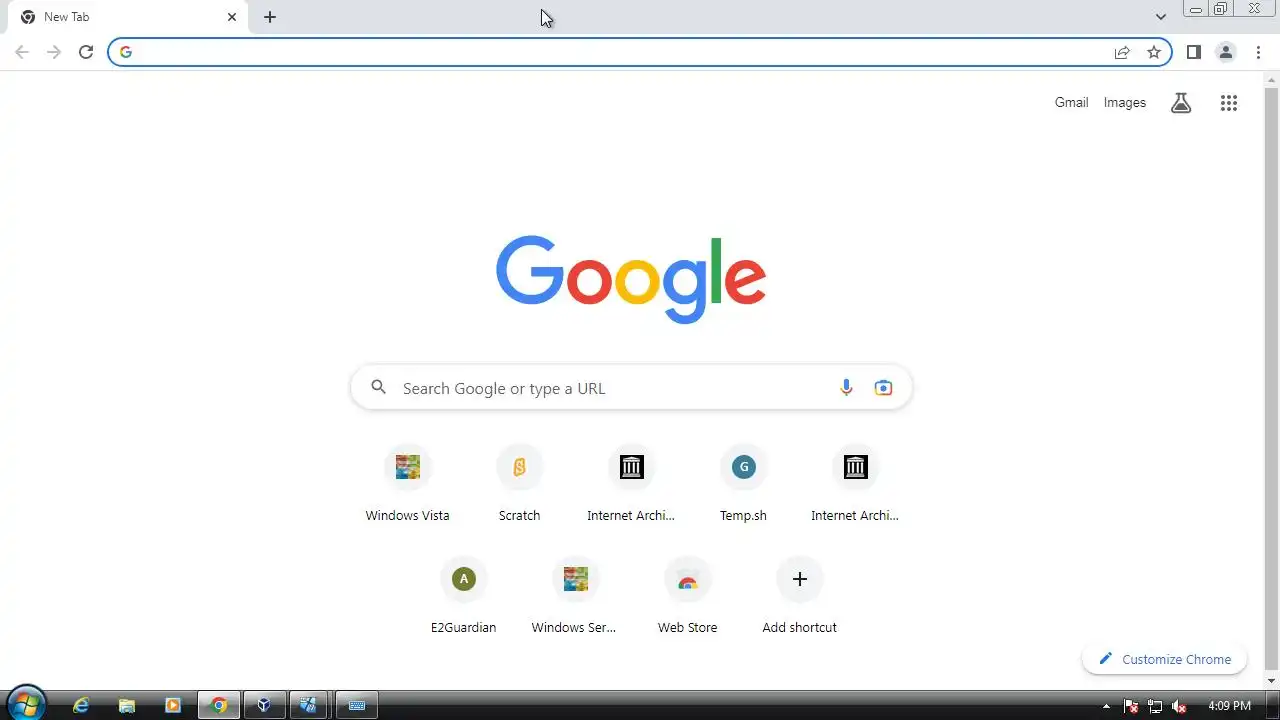Expand the tab search dropdown arrow
Image resolution: width=1280 pixels, height=720 pixels.
click(x=1160, y=17)
